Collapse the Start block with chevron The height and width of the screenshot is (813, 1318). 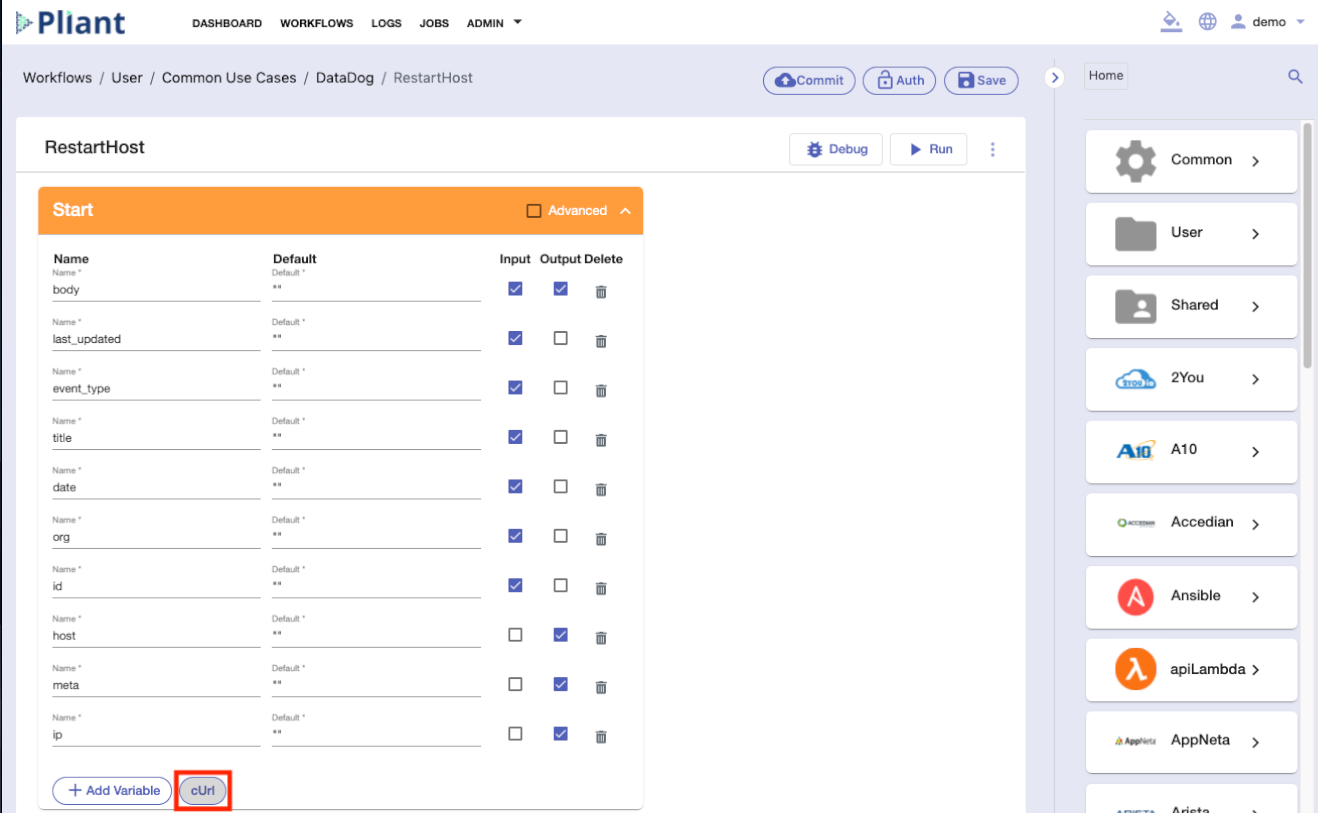(x=625, y=211)
